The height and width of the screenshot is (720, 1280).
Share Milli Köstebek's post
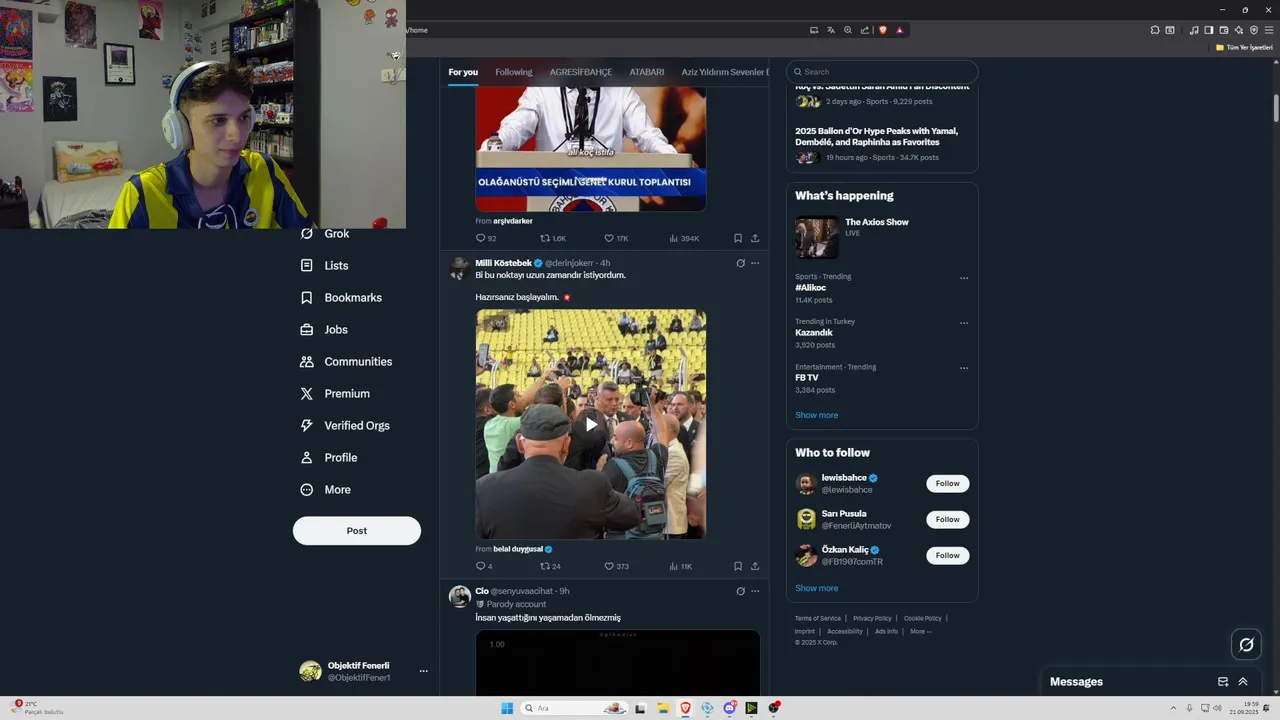click(755, 566)
